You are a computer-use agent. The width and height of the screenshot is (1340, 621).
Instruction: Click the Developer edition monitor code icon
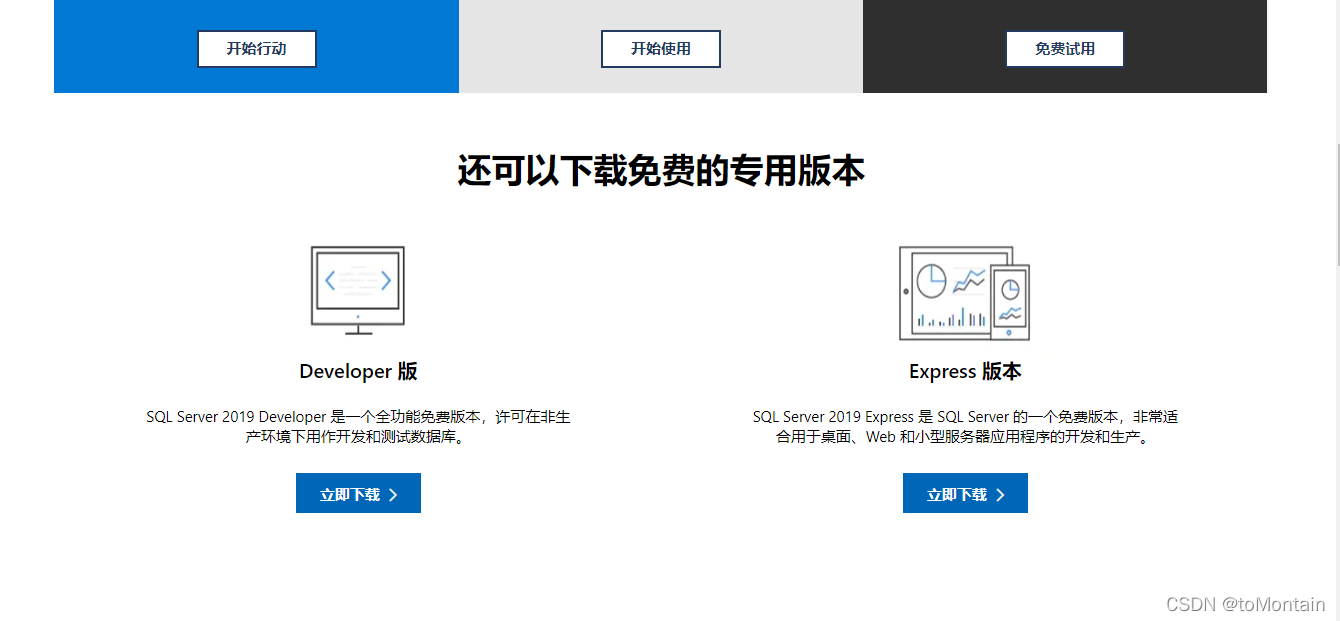pyautogui.click(x=358, y=290)
